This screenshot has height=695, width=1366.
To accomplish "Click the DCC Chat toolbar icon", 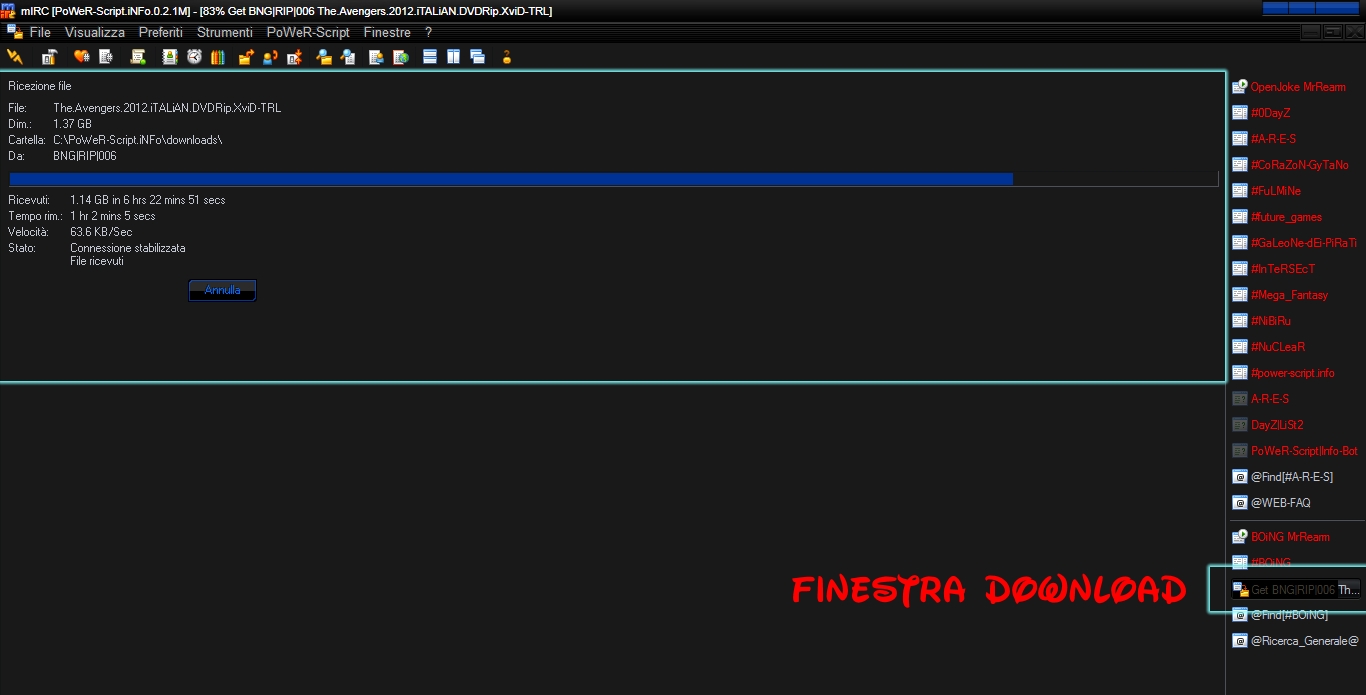I will pyautogui.click(x=270, y=57).
